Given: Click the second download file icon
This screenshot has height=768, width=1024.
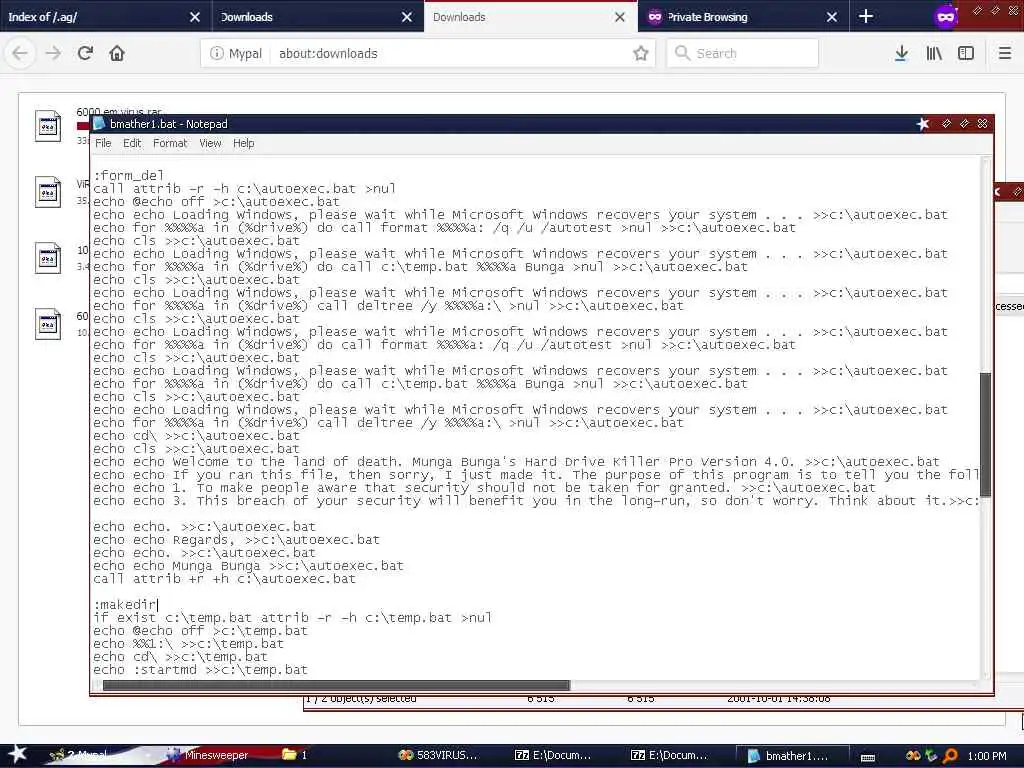Looking at the screenshot, I should [48, 193].
